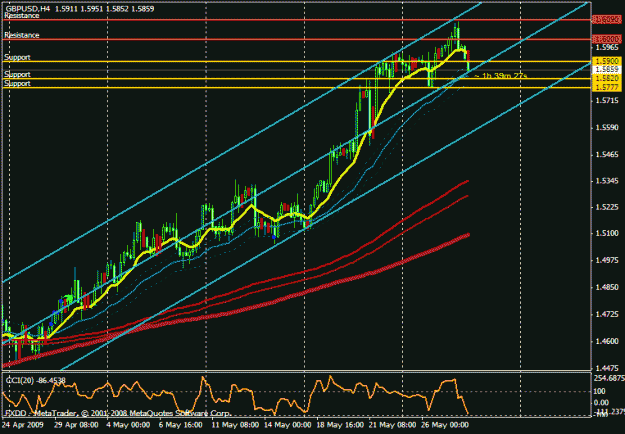This screenshot has height=434, width=625.
Task: Click the 1.5715 price scale value
Action: [607, 101]
